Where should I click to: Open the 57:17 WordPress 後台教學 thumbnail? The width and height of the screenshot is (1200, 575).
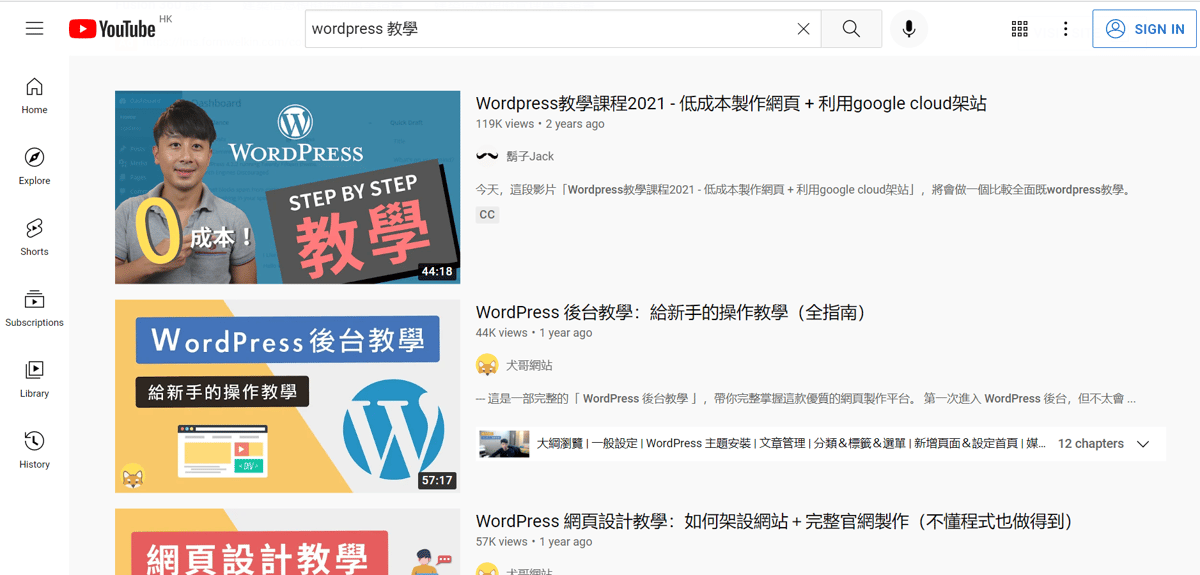coord(287,396)
